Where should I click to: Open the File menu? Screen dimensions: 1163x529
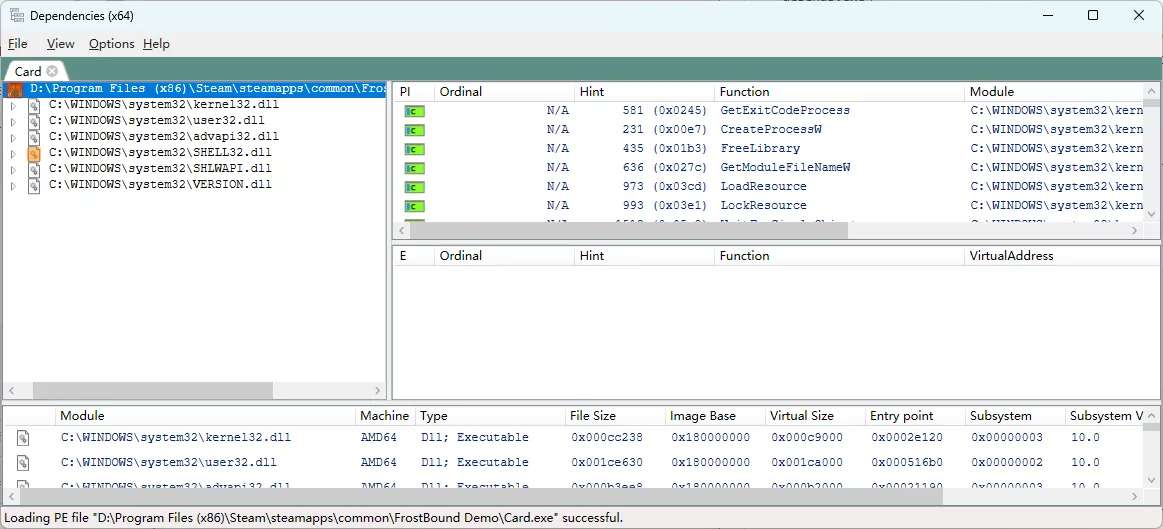pos(18,44)
